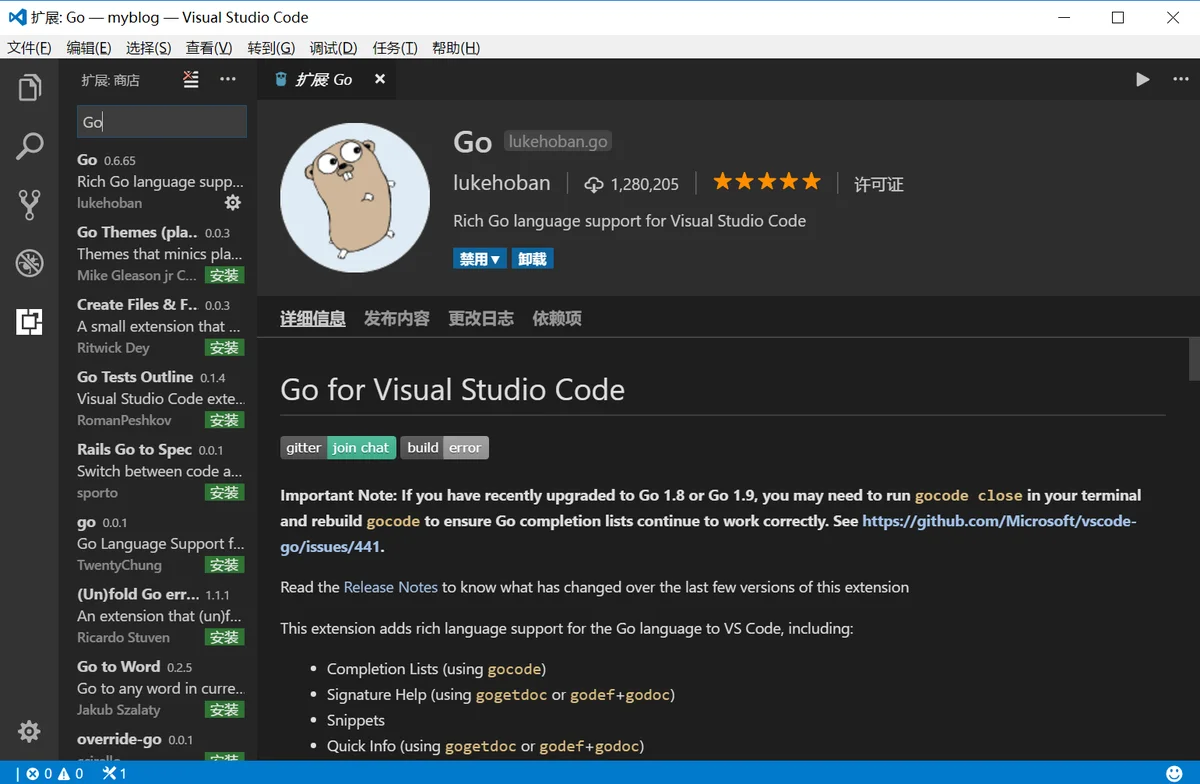The image size is (1200, 784).
Task: Click the run triangle in editor title bar
Action: tap(1142, 79)
